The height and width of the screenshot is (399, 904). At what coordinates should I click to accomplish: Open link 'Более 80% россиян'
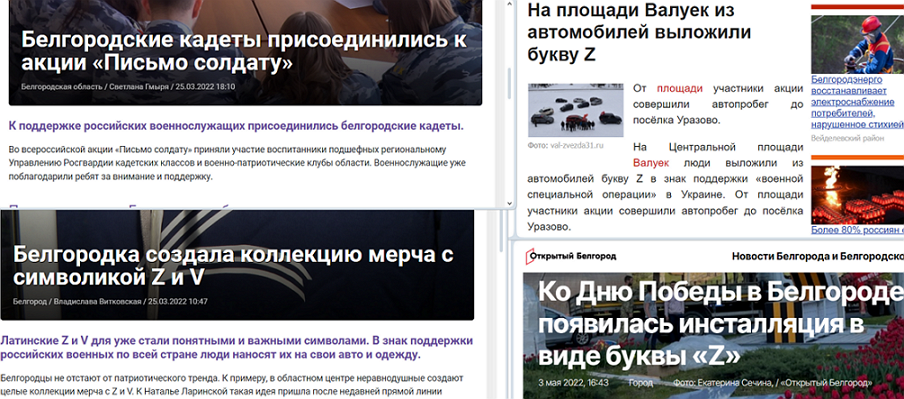(x=857, y=229)
